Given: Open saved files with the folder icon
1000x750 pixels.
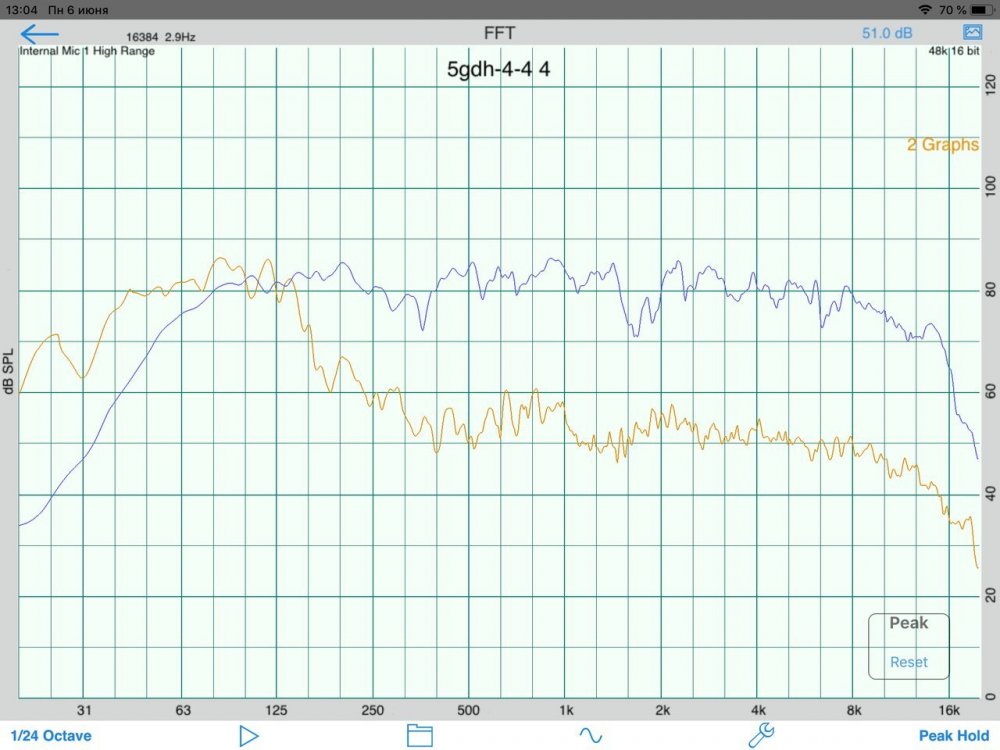Looking at the screenshot, I should [419, 736].
